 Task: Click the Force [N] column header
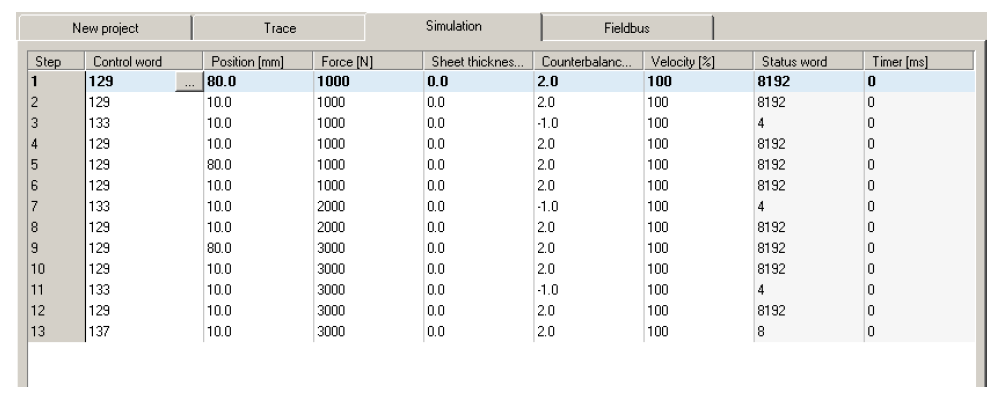point(368,62)
